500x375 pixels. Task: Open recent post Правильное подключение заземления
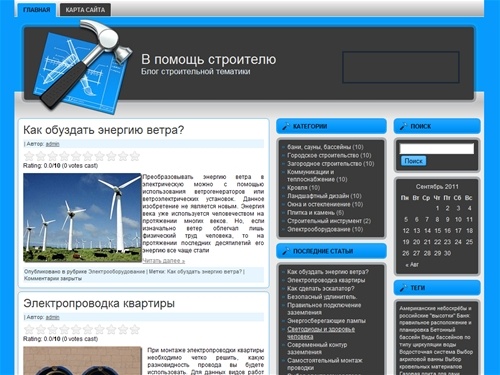[x=324, y=309]
